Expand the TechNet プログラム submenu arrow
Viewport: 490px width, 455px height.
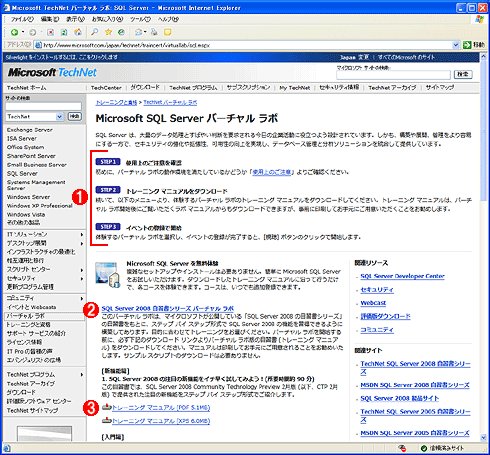[x=82, y=375]
